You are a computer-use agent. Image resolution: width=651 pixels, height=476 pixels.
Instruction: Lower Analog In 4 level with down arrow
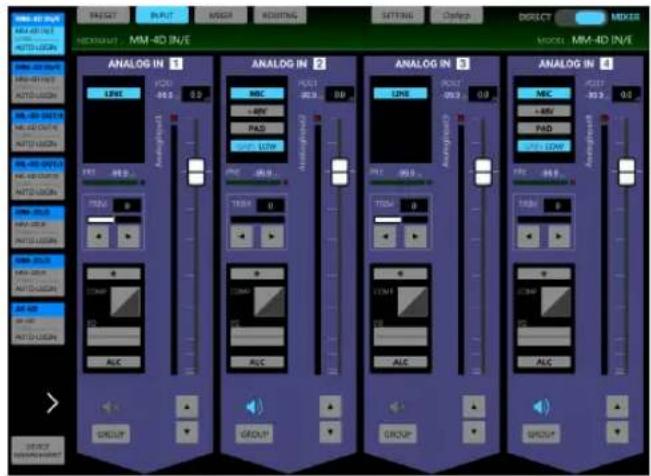click(617, 432)
